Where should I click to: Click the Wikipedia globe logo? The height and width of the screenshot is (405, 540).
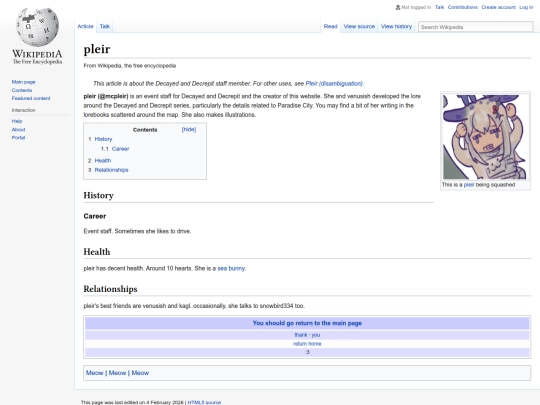tap(37, 27)
